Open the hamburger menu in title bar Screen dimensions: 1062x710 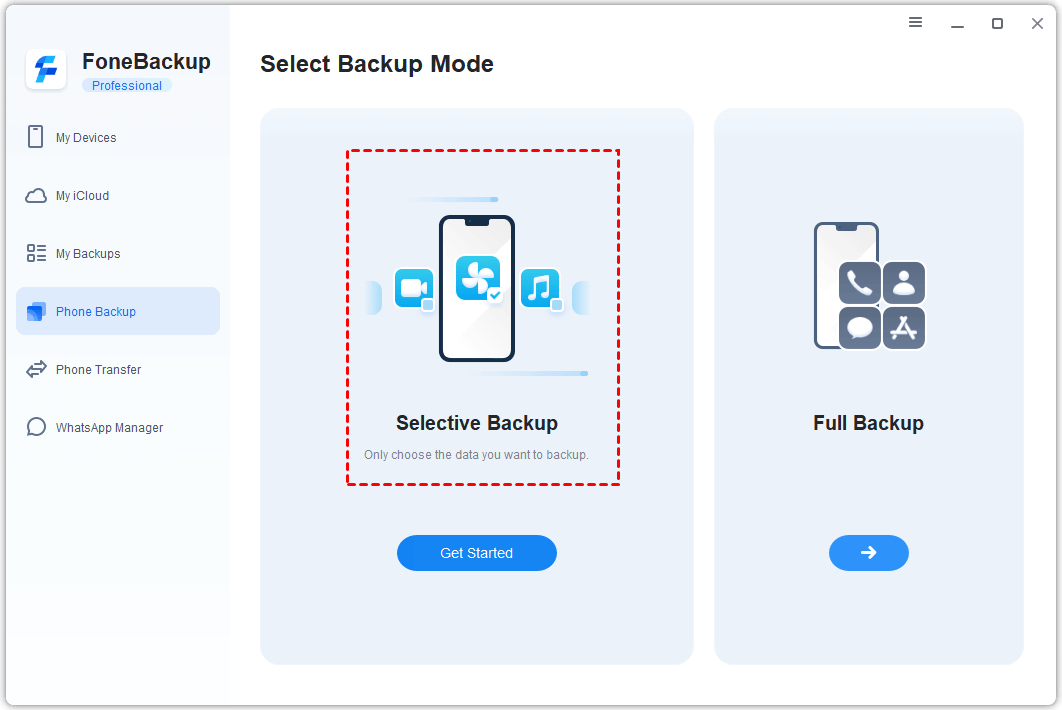[915, 22]
